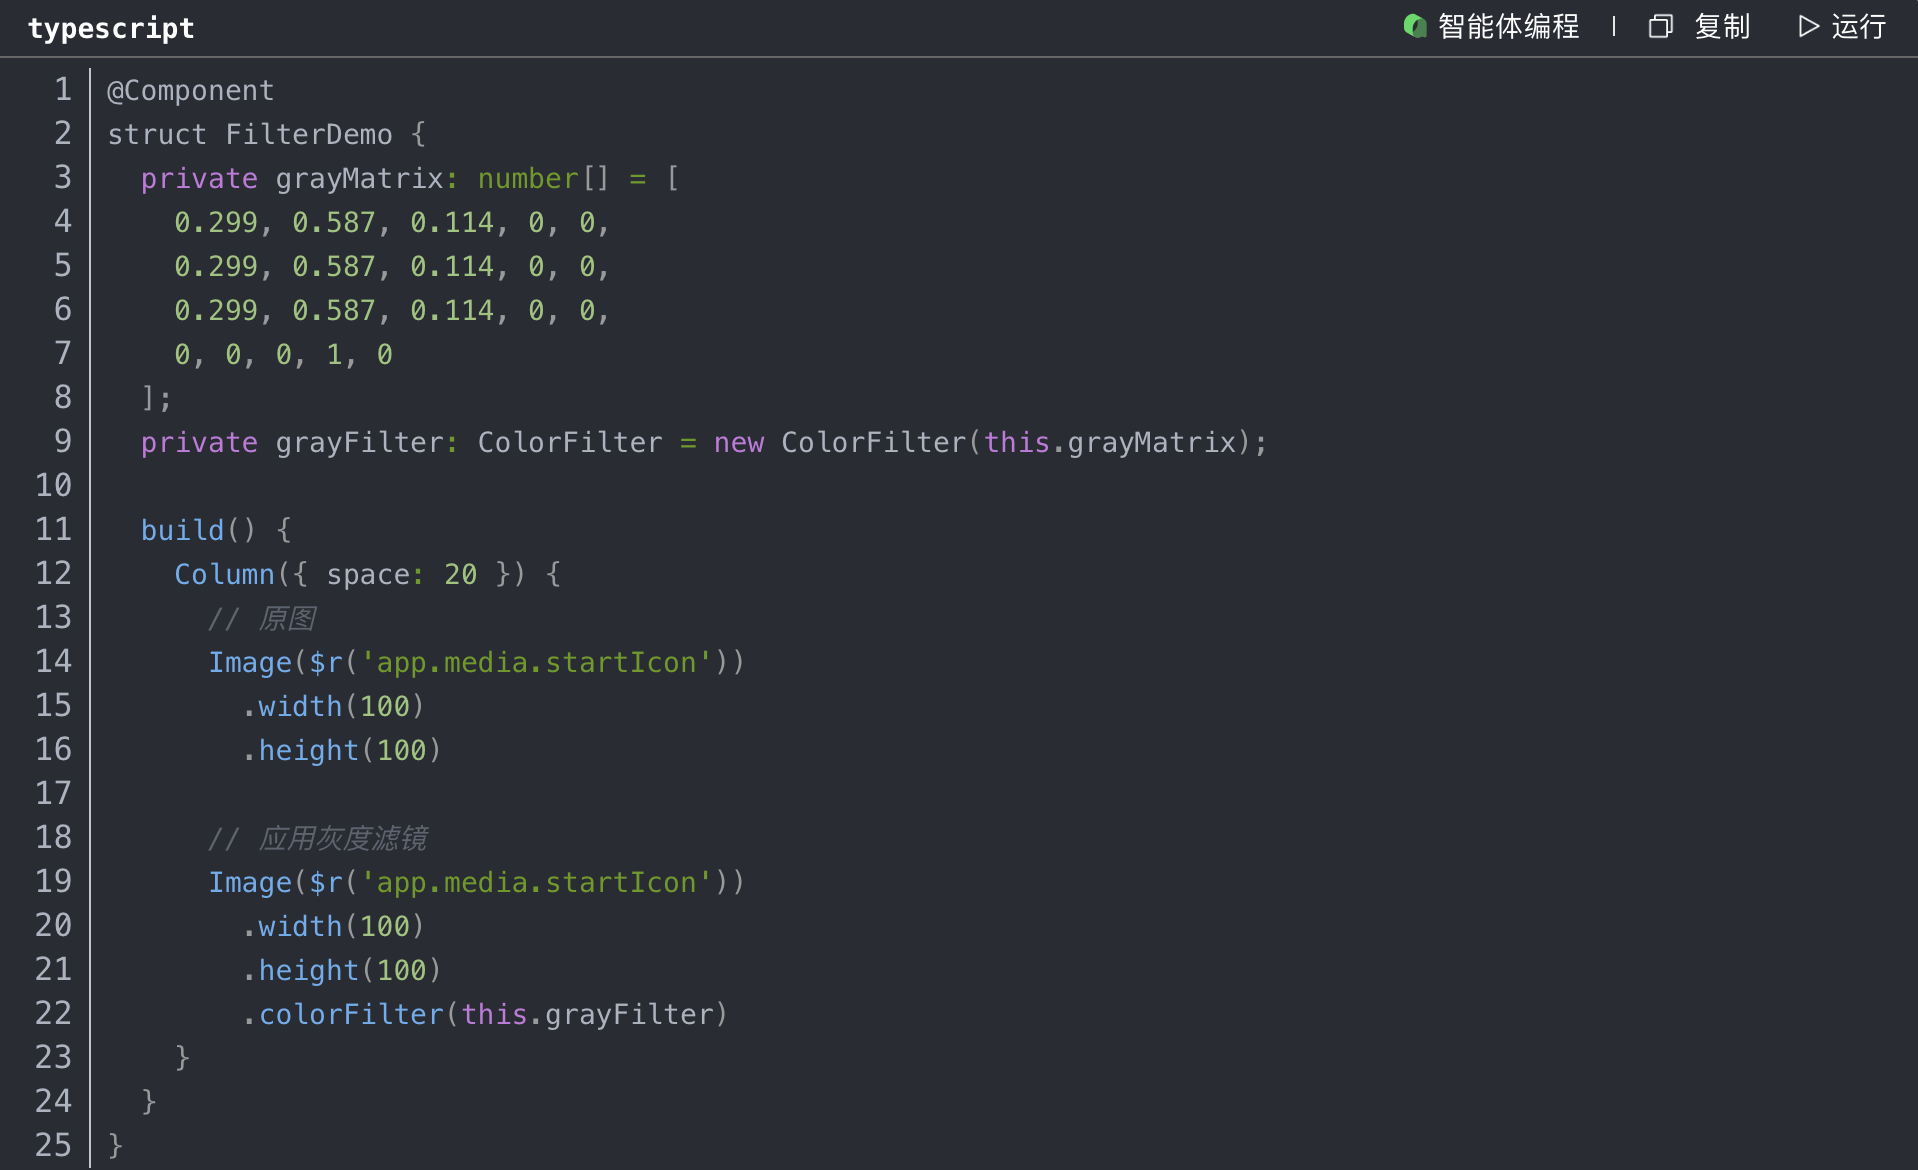Click ".height(100)" on line 21

[x=342, y=970]
